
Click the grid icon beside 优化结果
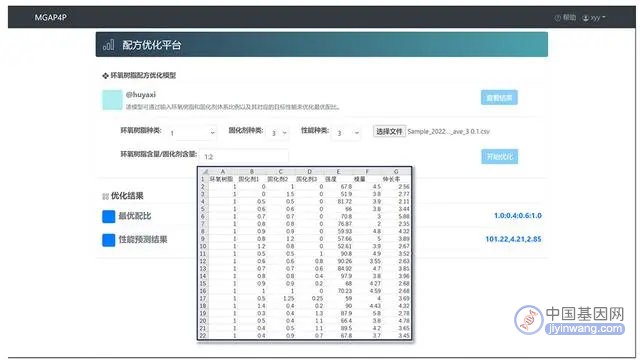[105, 196]
